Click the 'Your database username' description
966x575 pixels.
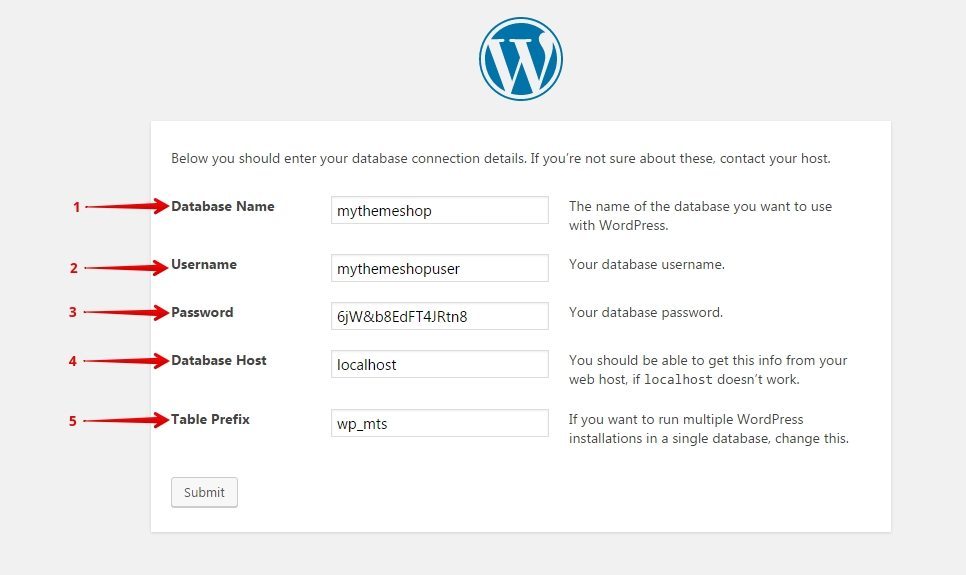point(646,264)
